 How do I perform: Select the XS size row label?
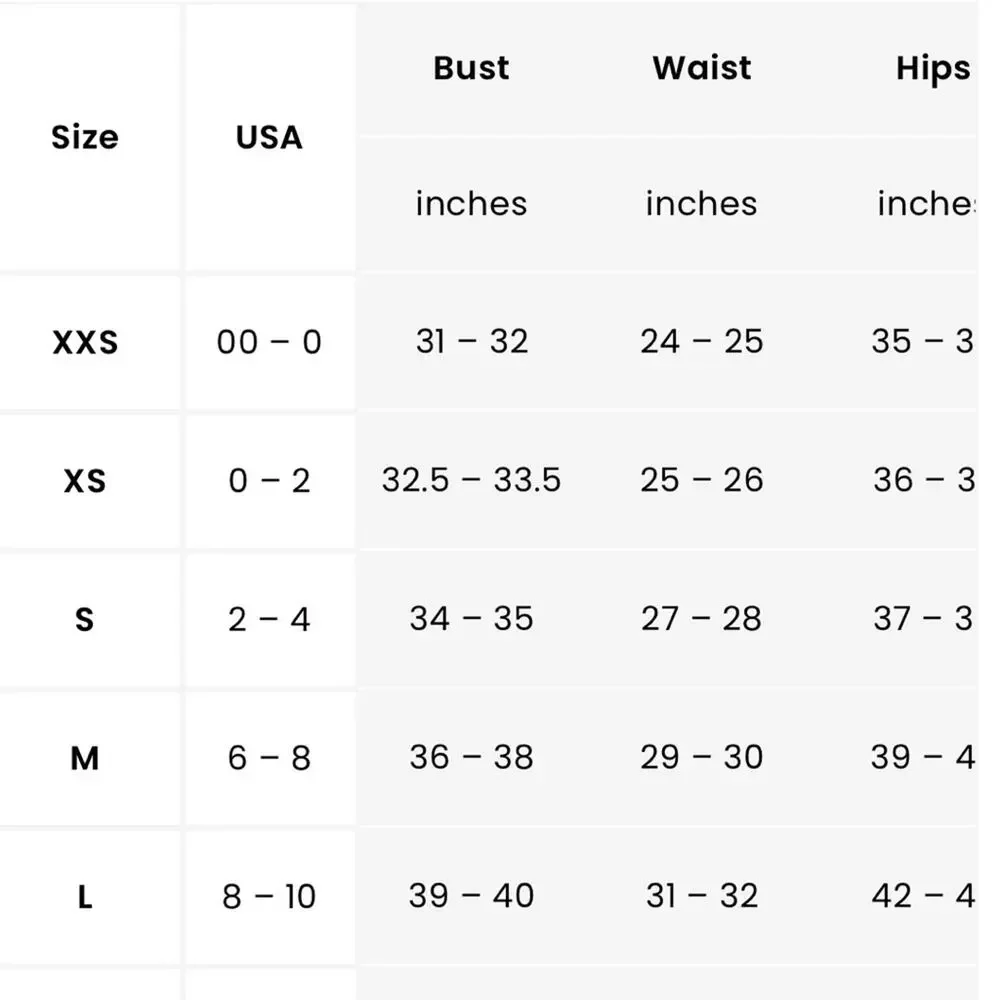(x=85, y=481)
